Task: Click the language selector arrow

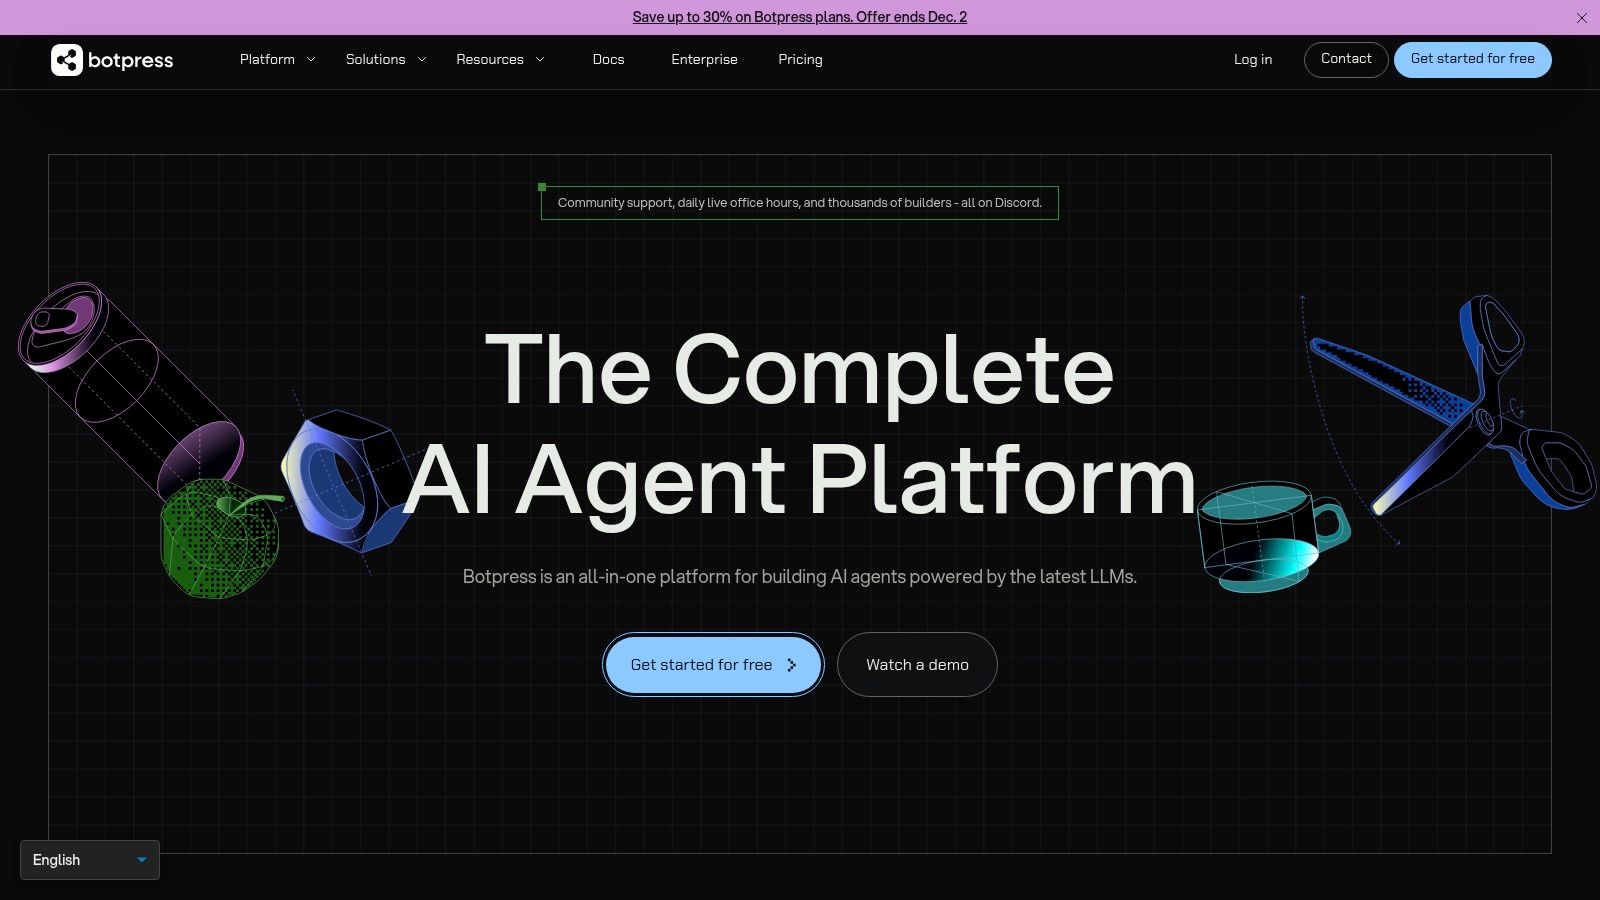Action: pyautogui.click(x=142, y=860)
